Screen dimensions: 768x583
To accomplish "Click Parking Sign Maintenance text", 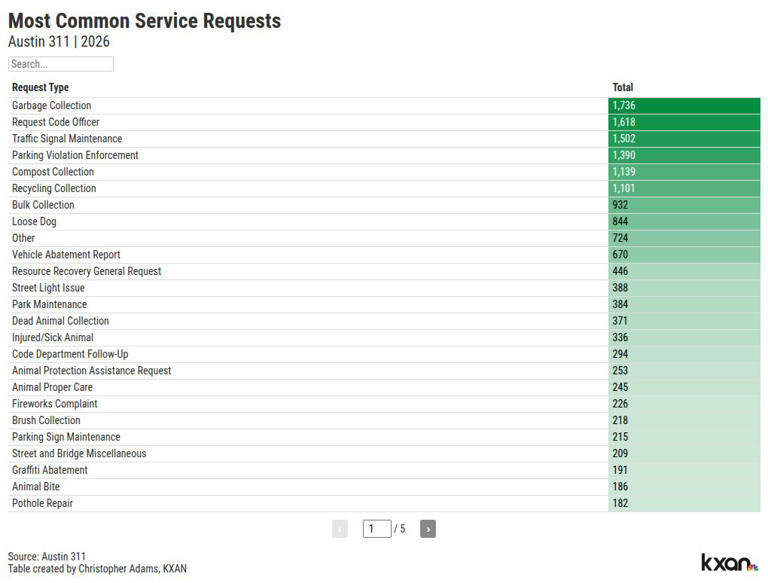I will [66, 437].
